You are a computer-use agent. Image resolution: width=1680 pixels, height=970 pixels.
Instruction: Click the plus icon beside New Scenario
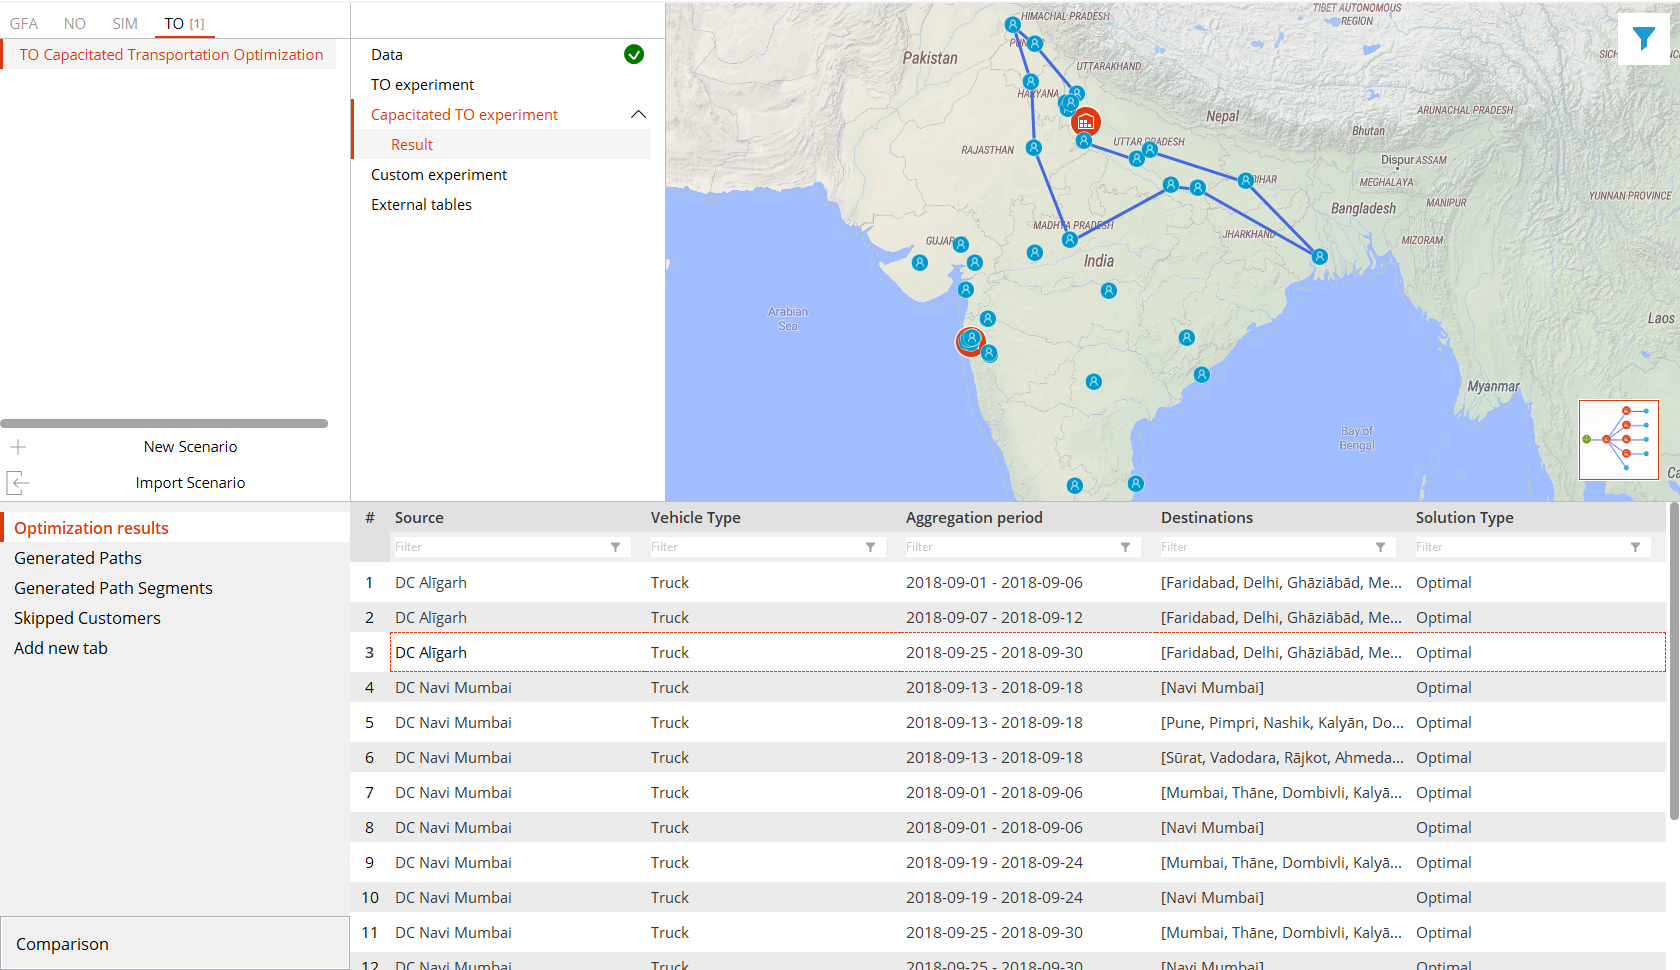click(18, 447)
